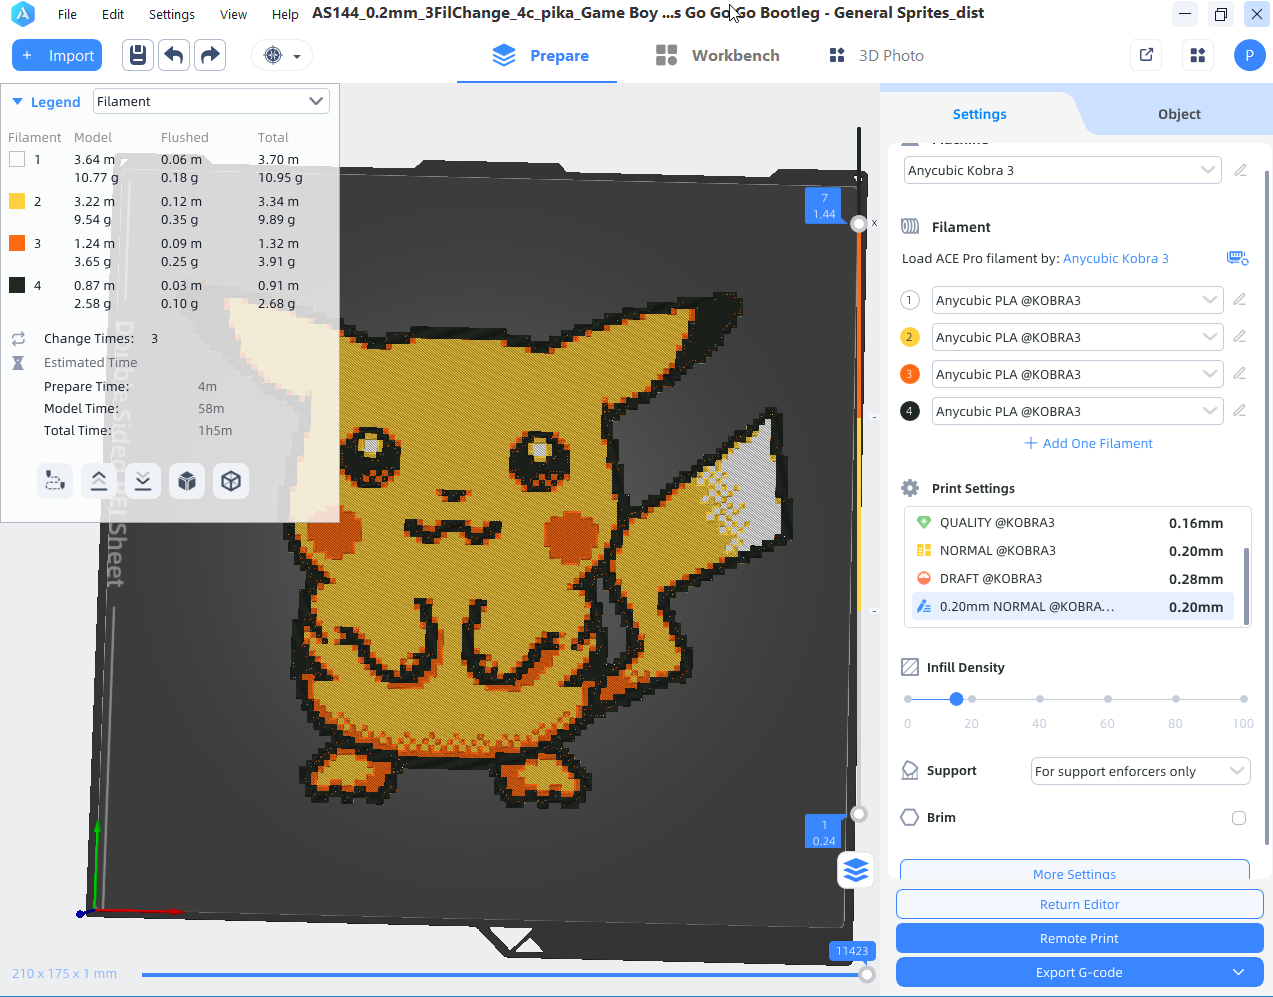Collapse the Legend panel
1273x997 pixels.
point(18,102)
